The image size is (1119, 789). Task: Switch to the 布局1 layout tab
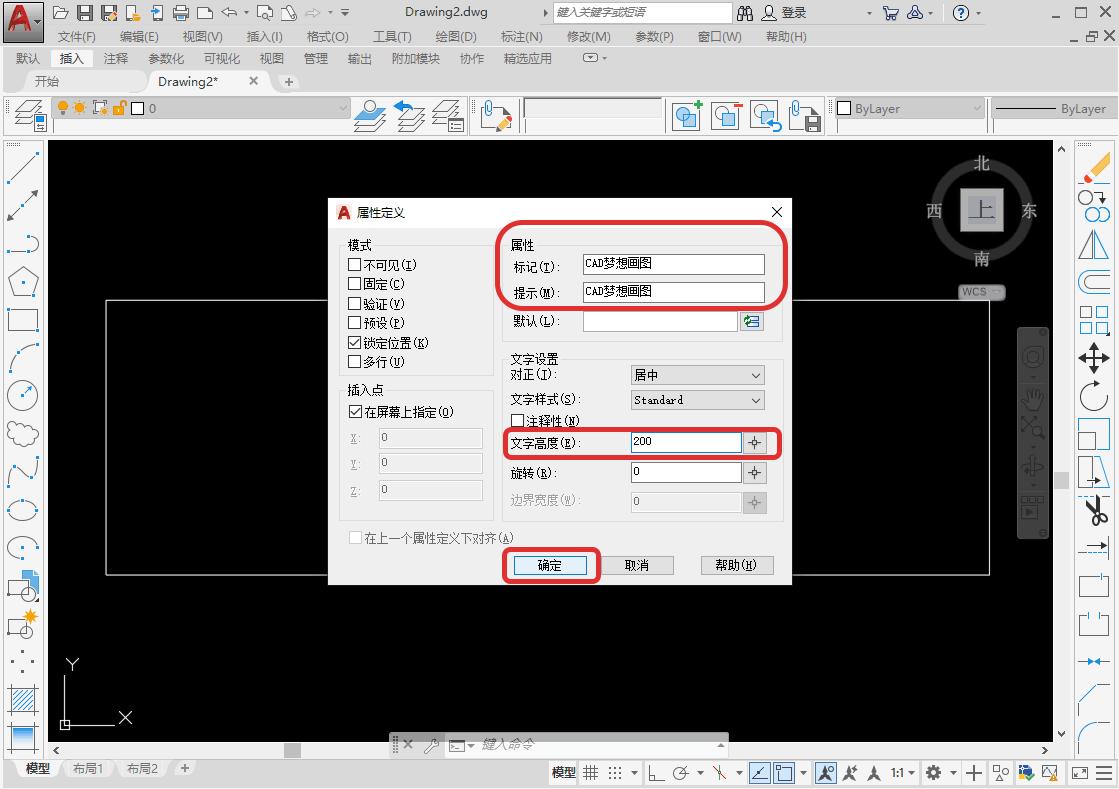88,768
